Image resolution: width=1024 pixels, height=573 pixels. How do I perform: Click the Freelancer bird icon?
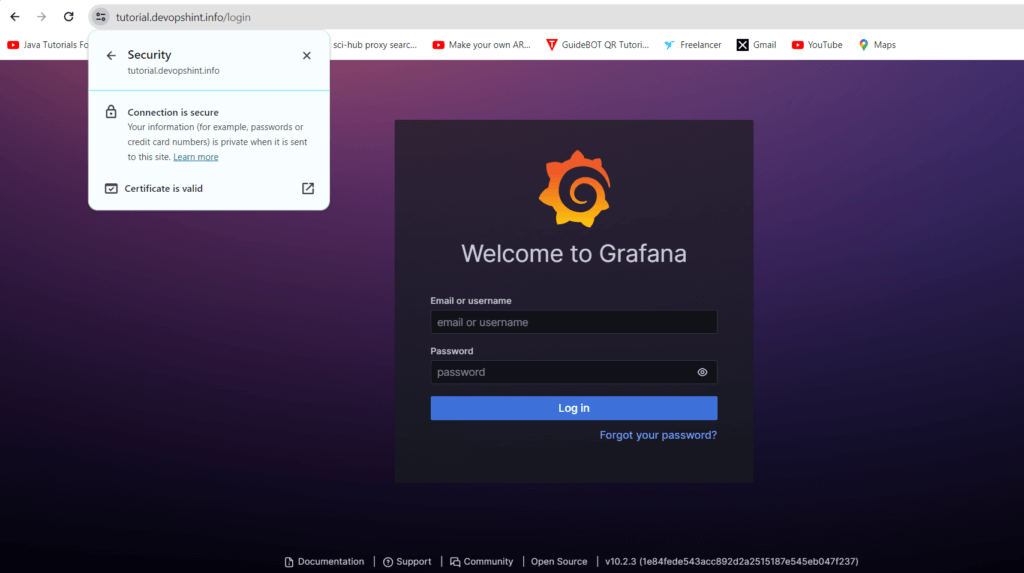(669, 45)
